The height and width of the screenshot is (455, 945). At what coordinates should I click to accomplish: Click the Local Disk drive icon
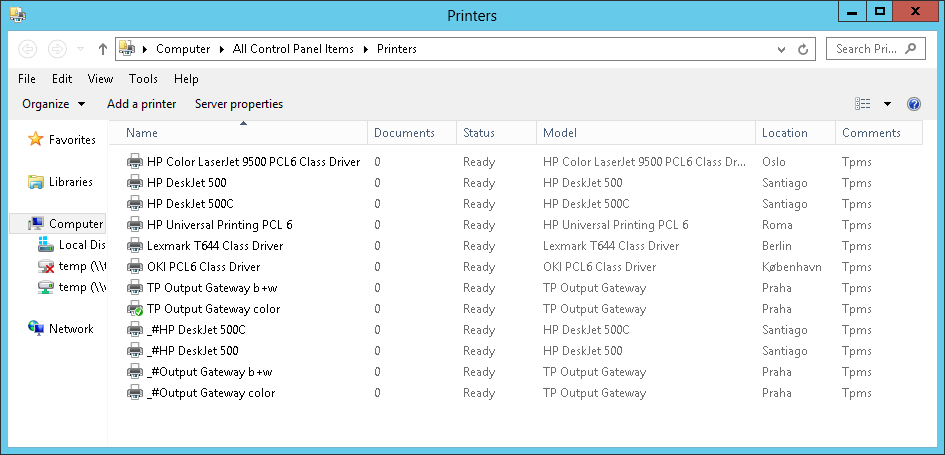[46, 245]
